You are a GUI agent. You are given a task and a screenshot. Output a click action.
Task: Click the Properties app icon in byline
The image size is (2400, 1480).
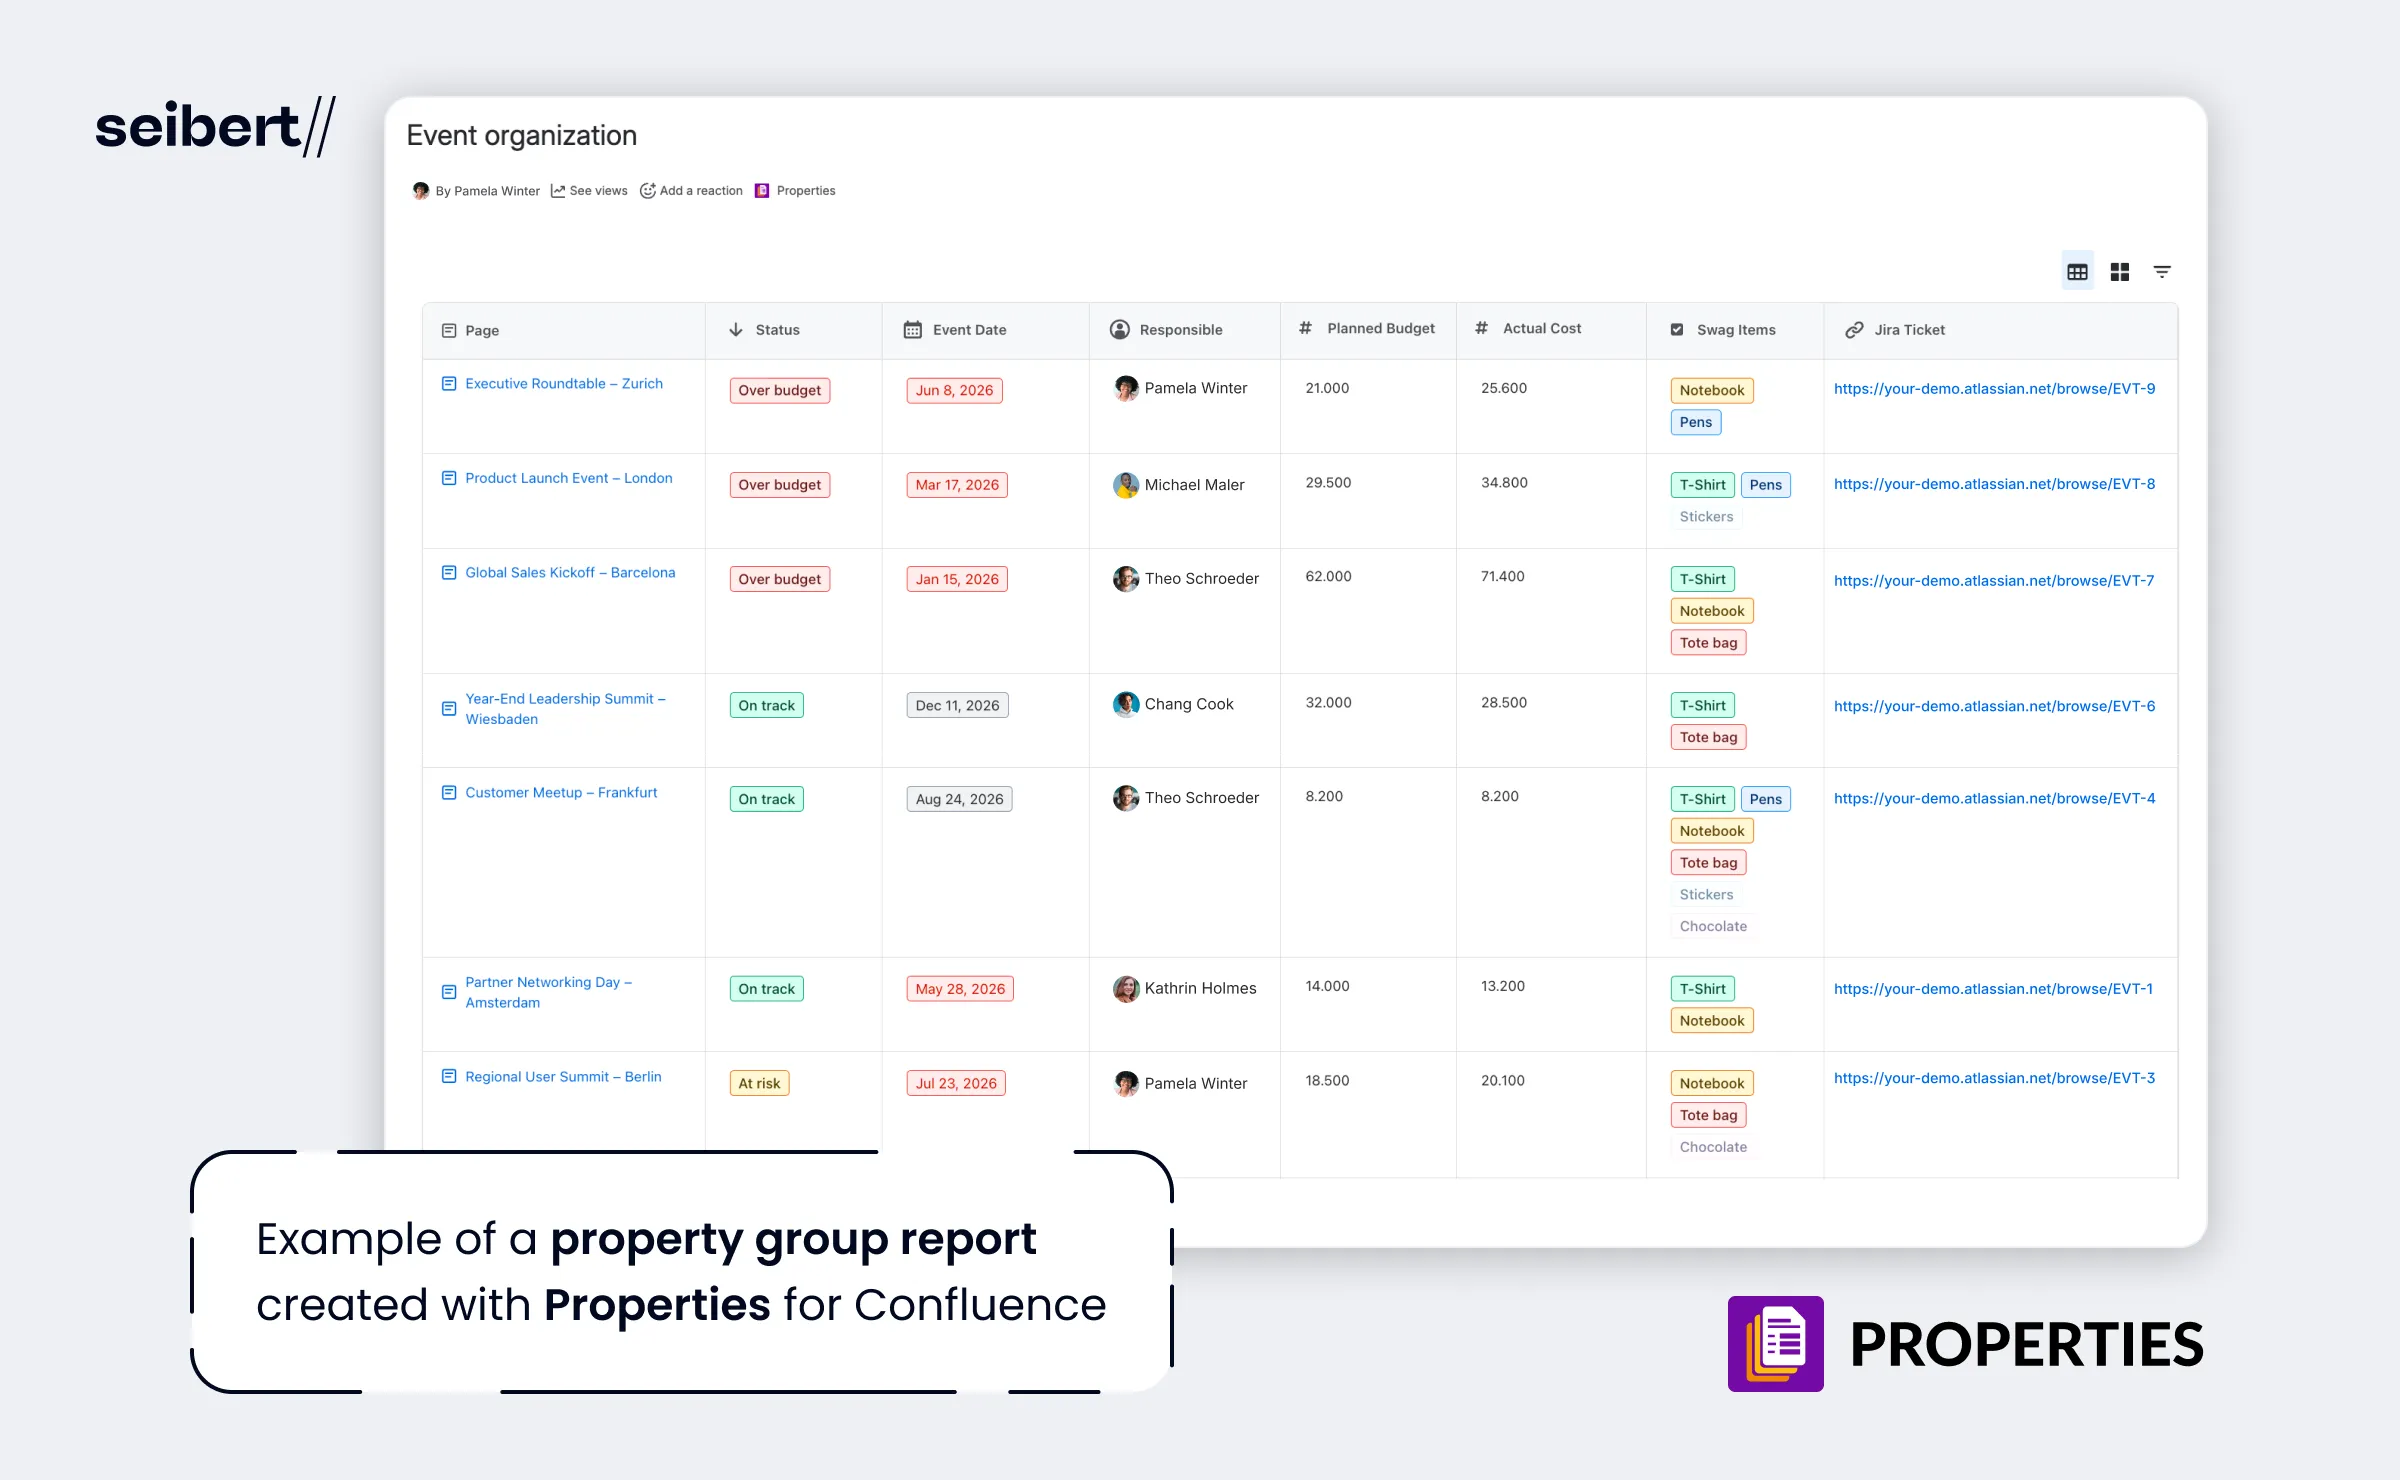(762, 191)
